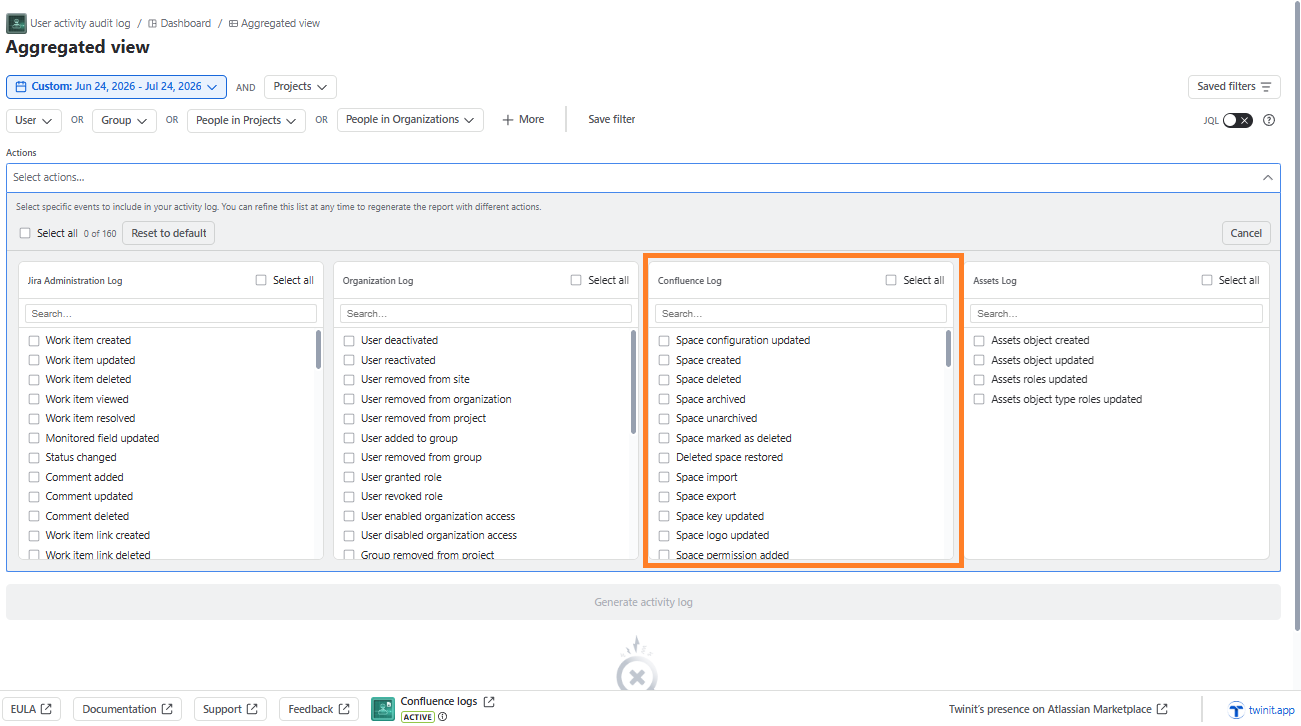Click the info icon beside ACTIVE badge
This screenshot has height=726, width=1301.
(442, 717)
